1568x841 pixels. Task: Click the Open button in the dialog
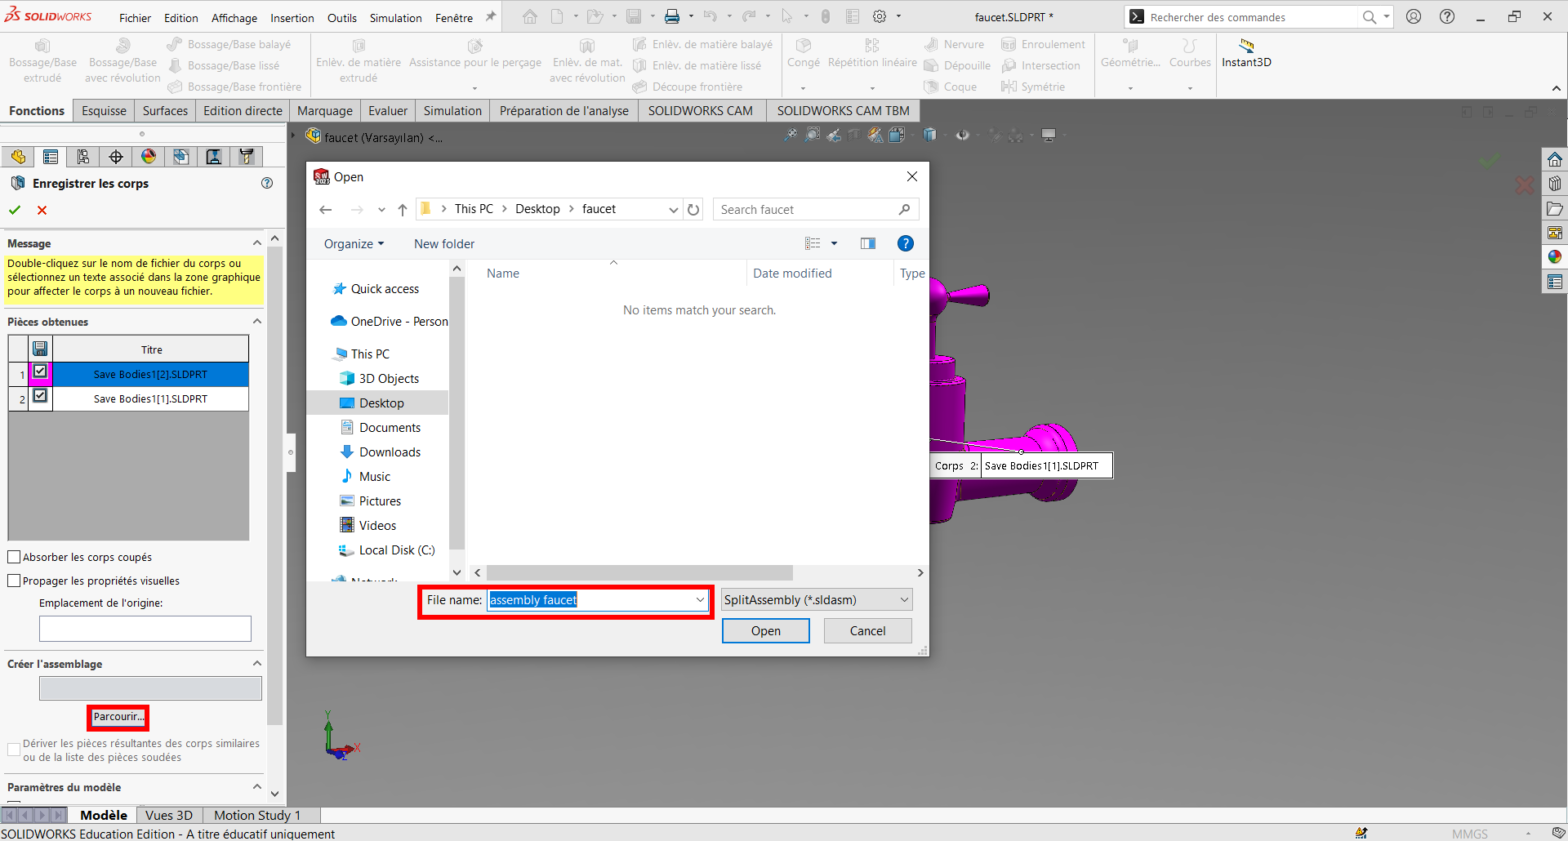click(x=766, y=631)
